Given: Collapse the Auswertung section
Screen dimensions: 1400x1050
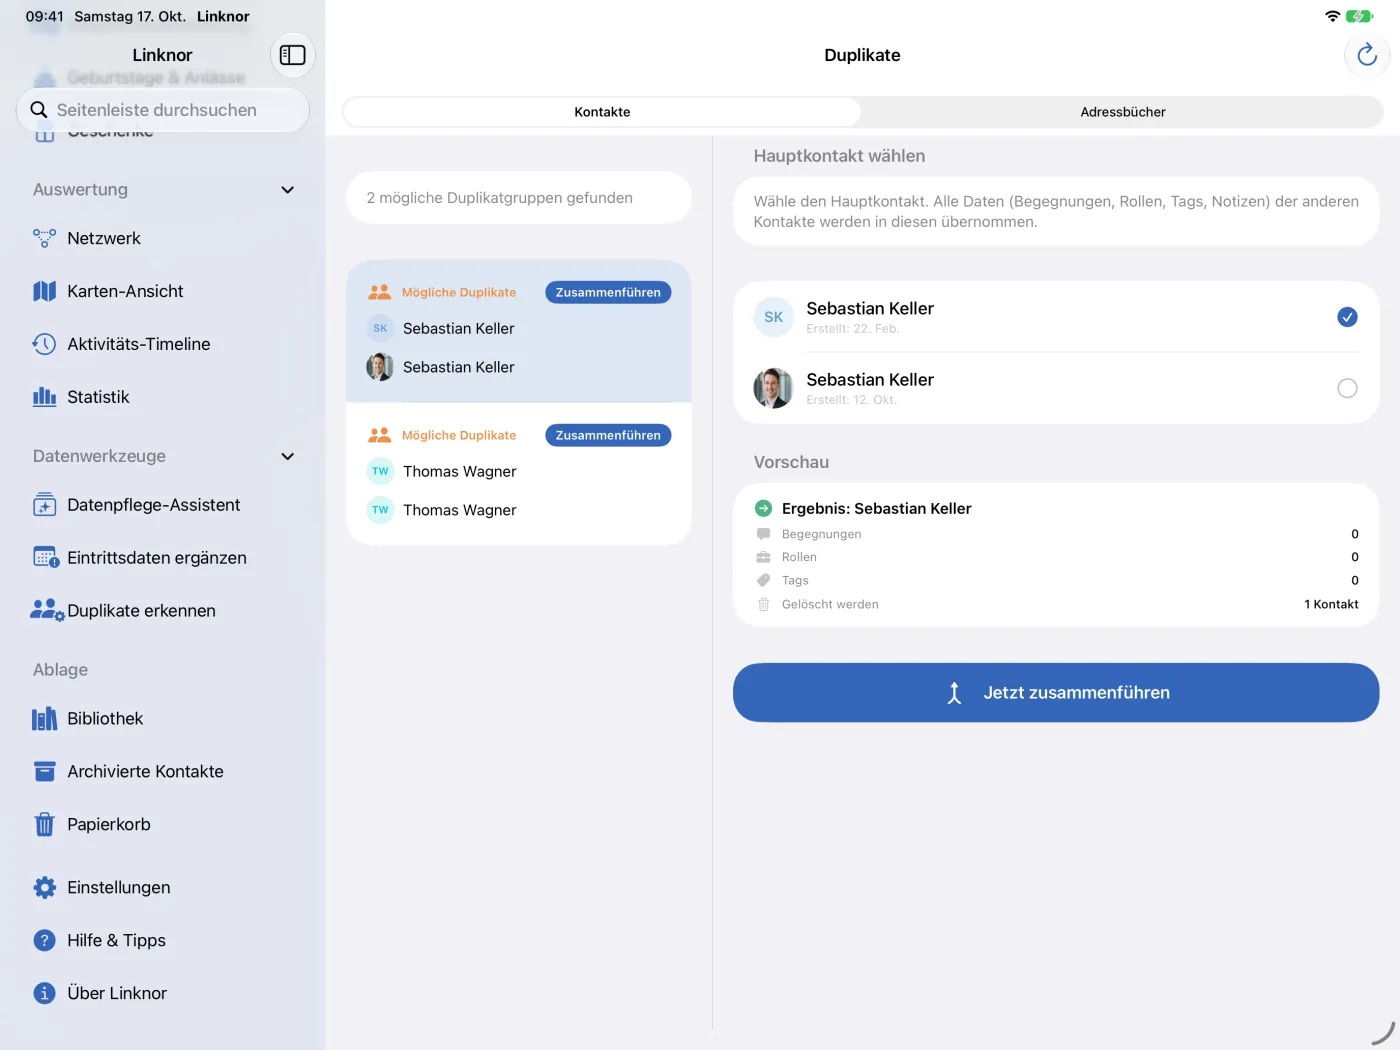Looking at the screenshot, I should 288,190.
